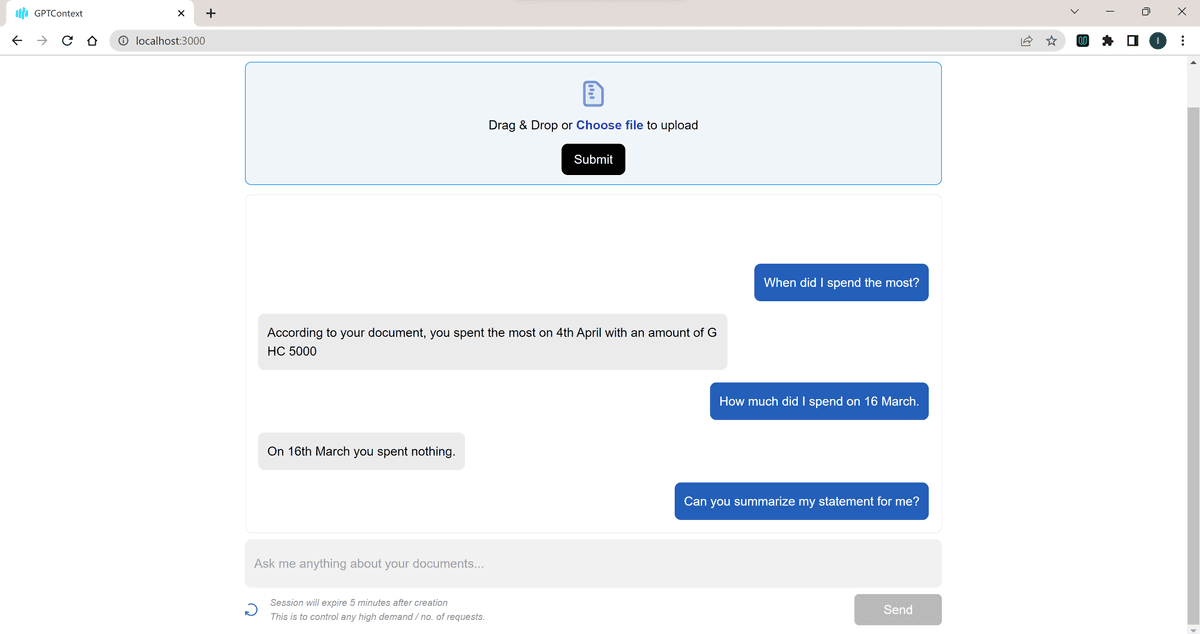The image size is (1200, 634).
Task: Toggle the browser side panel
Action: [1132, 41]
